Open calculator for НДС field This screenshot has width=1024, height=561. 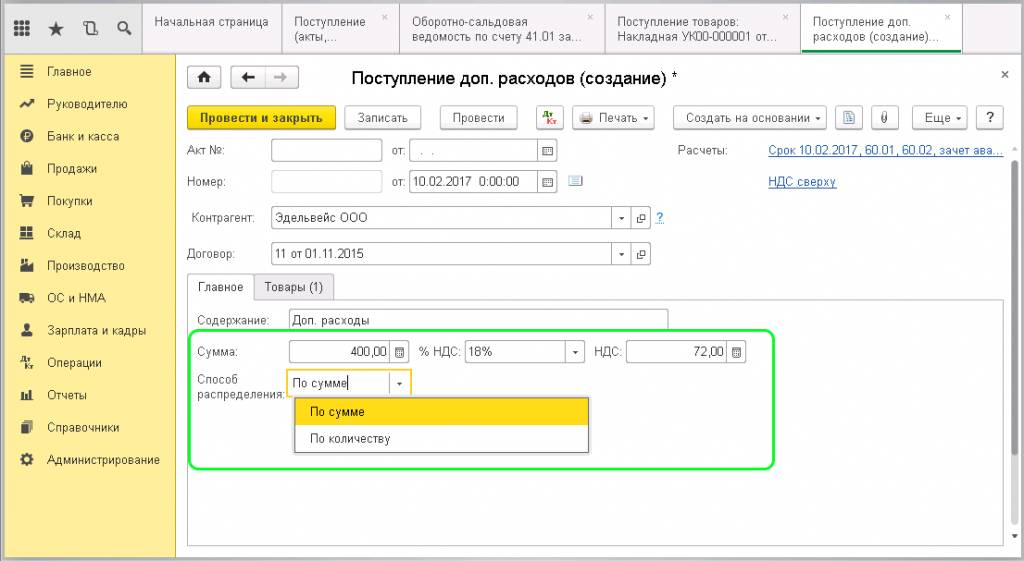click(736, 352)
